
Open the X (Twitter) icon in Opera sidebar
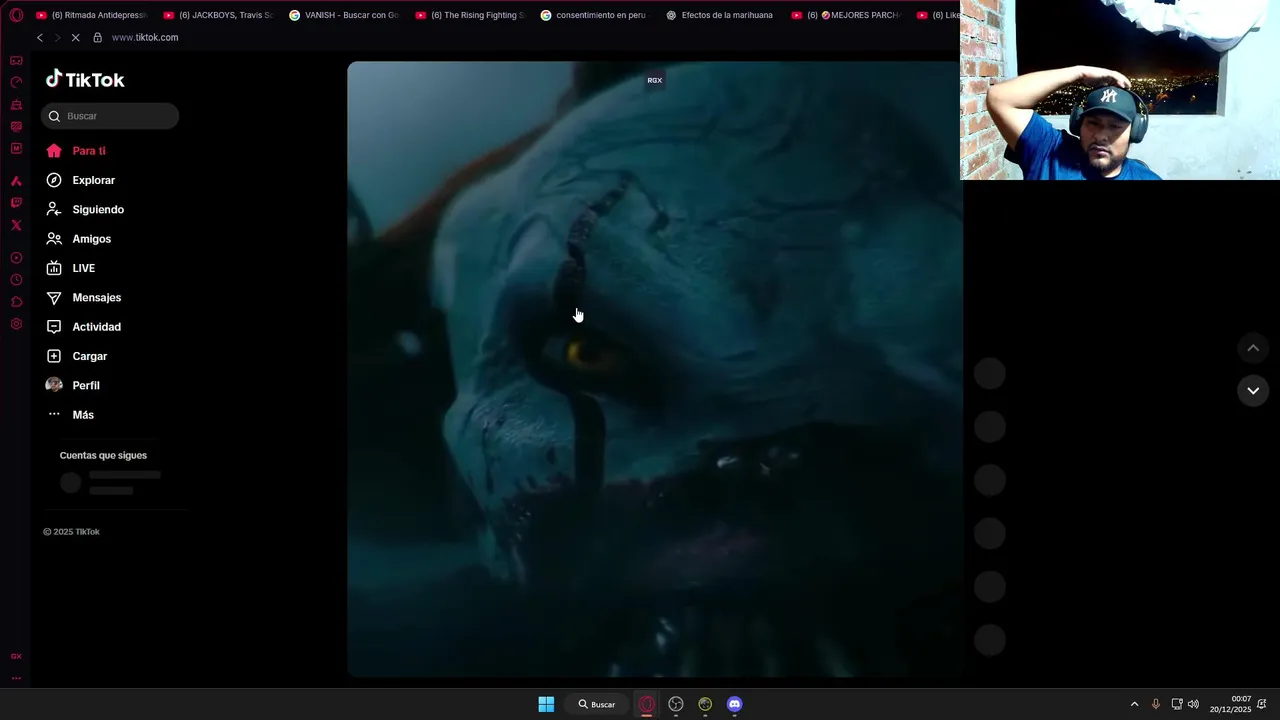16,225
